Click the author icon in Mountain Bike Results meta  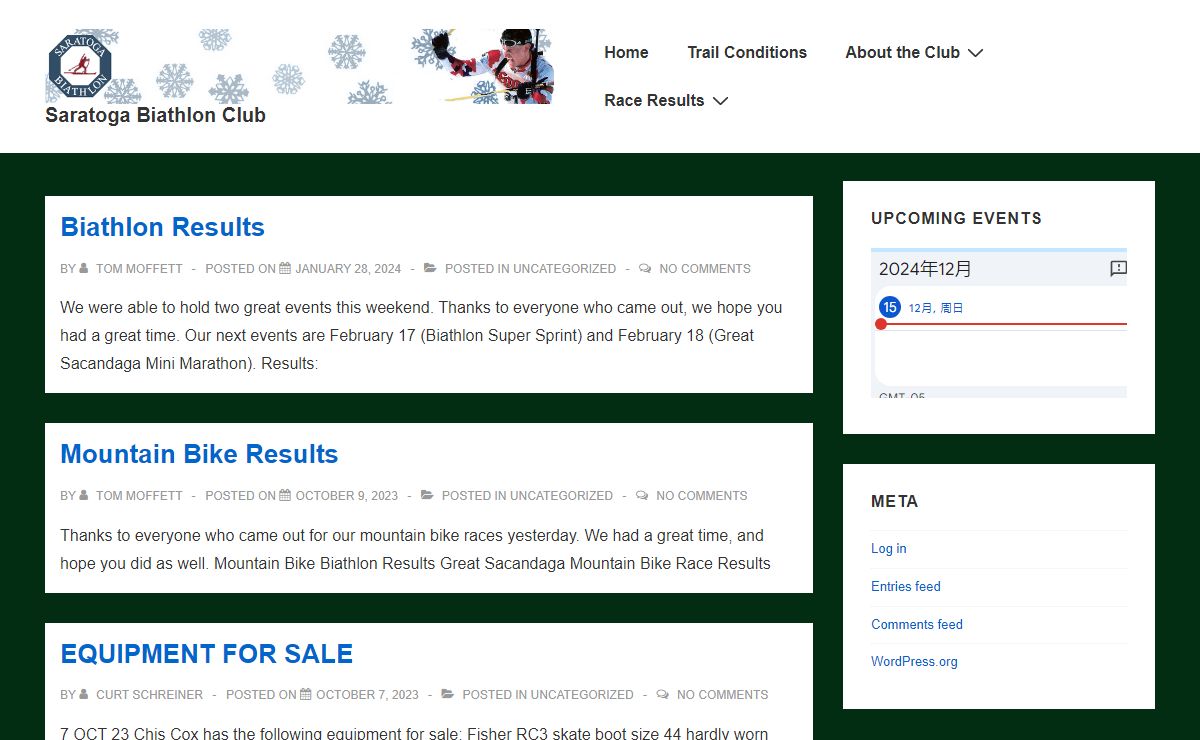[84, 495]
